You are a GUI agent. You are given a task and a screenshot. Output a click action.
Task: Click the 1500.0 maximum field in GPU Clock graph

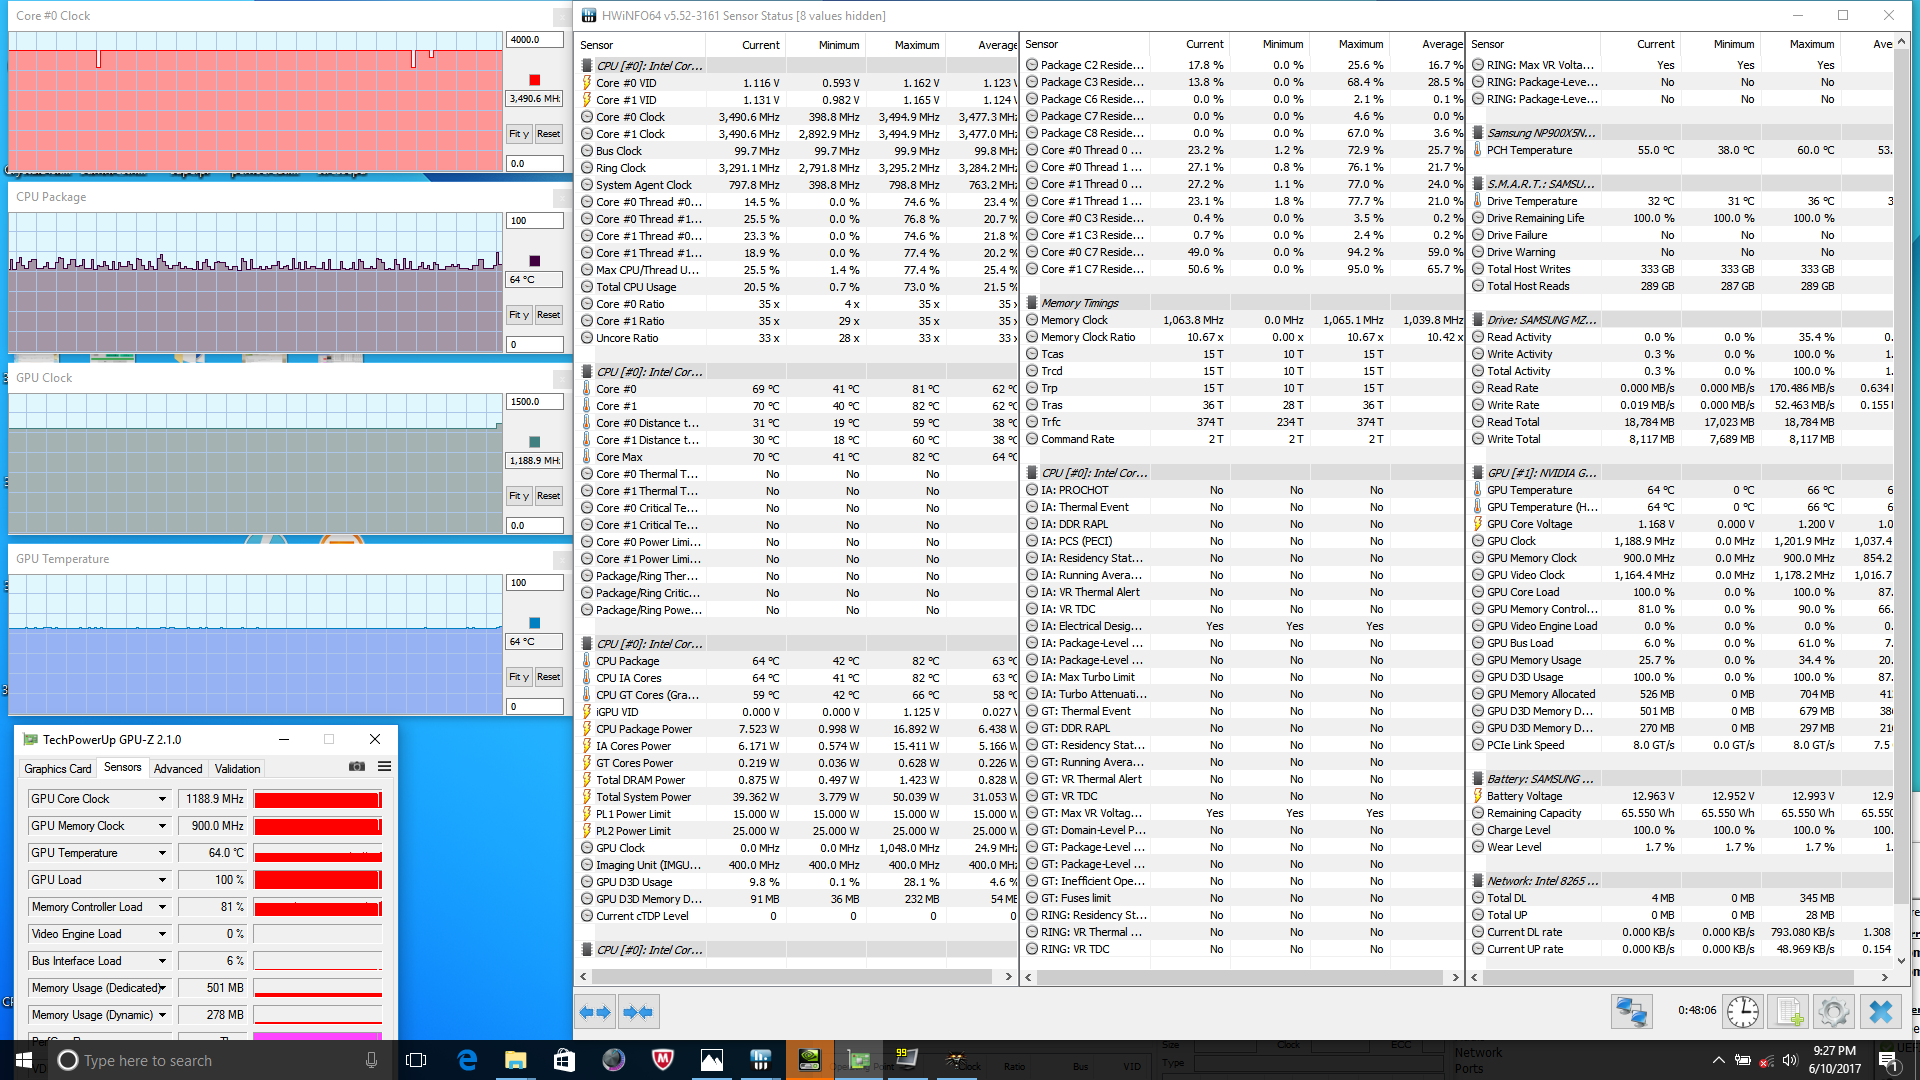click(x=535, y=402)
